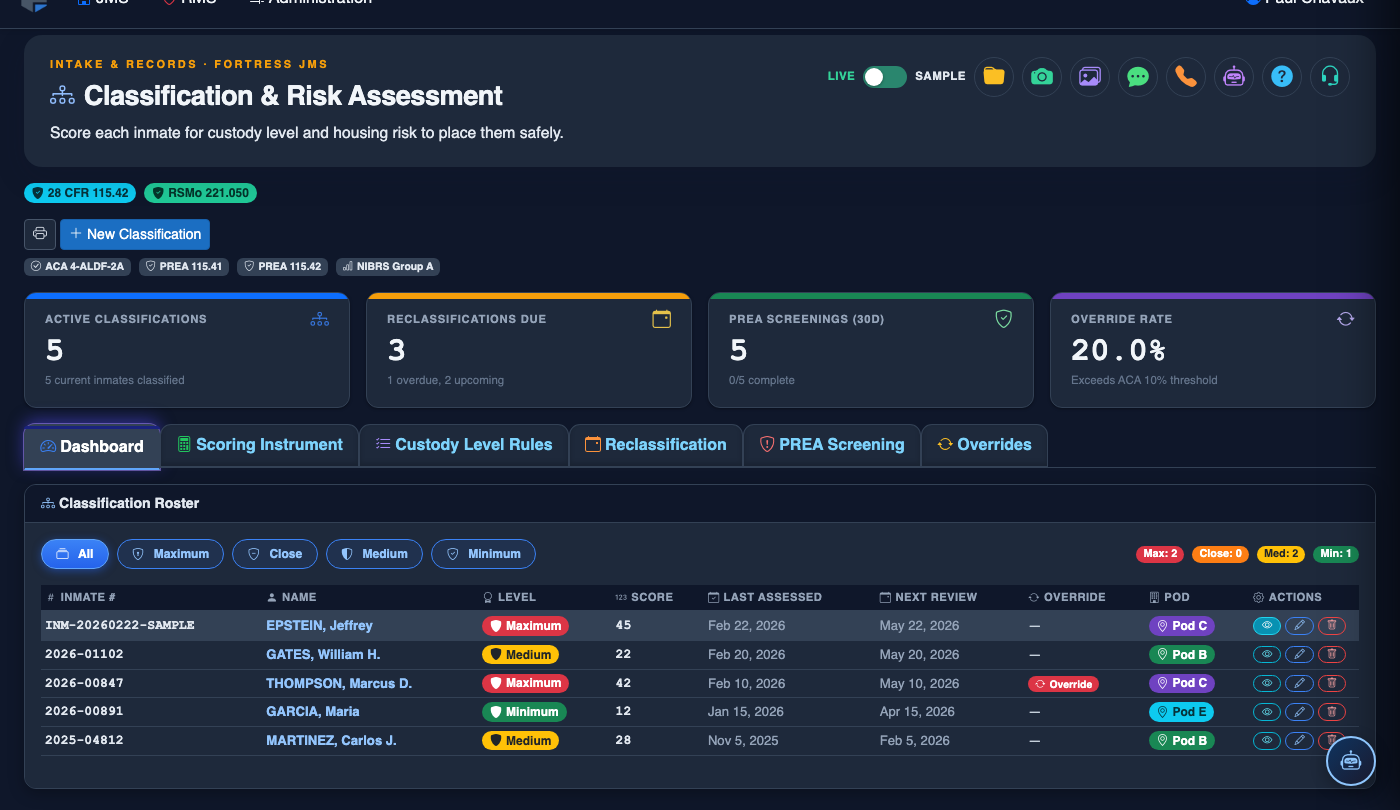Viewport: 1400px width, 810px height.
Task: Click the orange phone icon
Action: click(1185, 77)
